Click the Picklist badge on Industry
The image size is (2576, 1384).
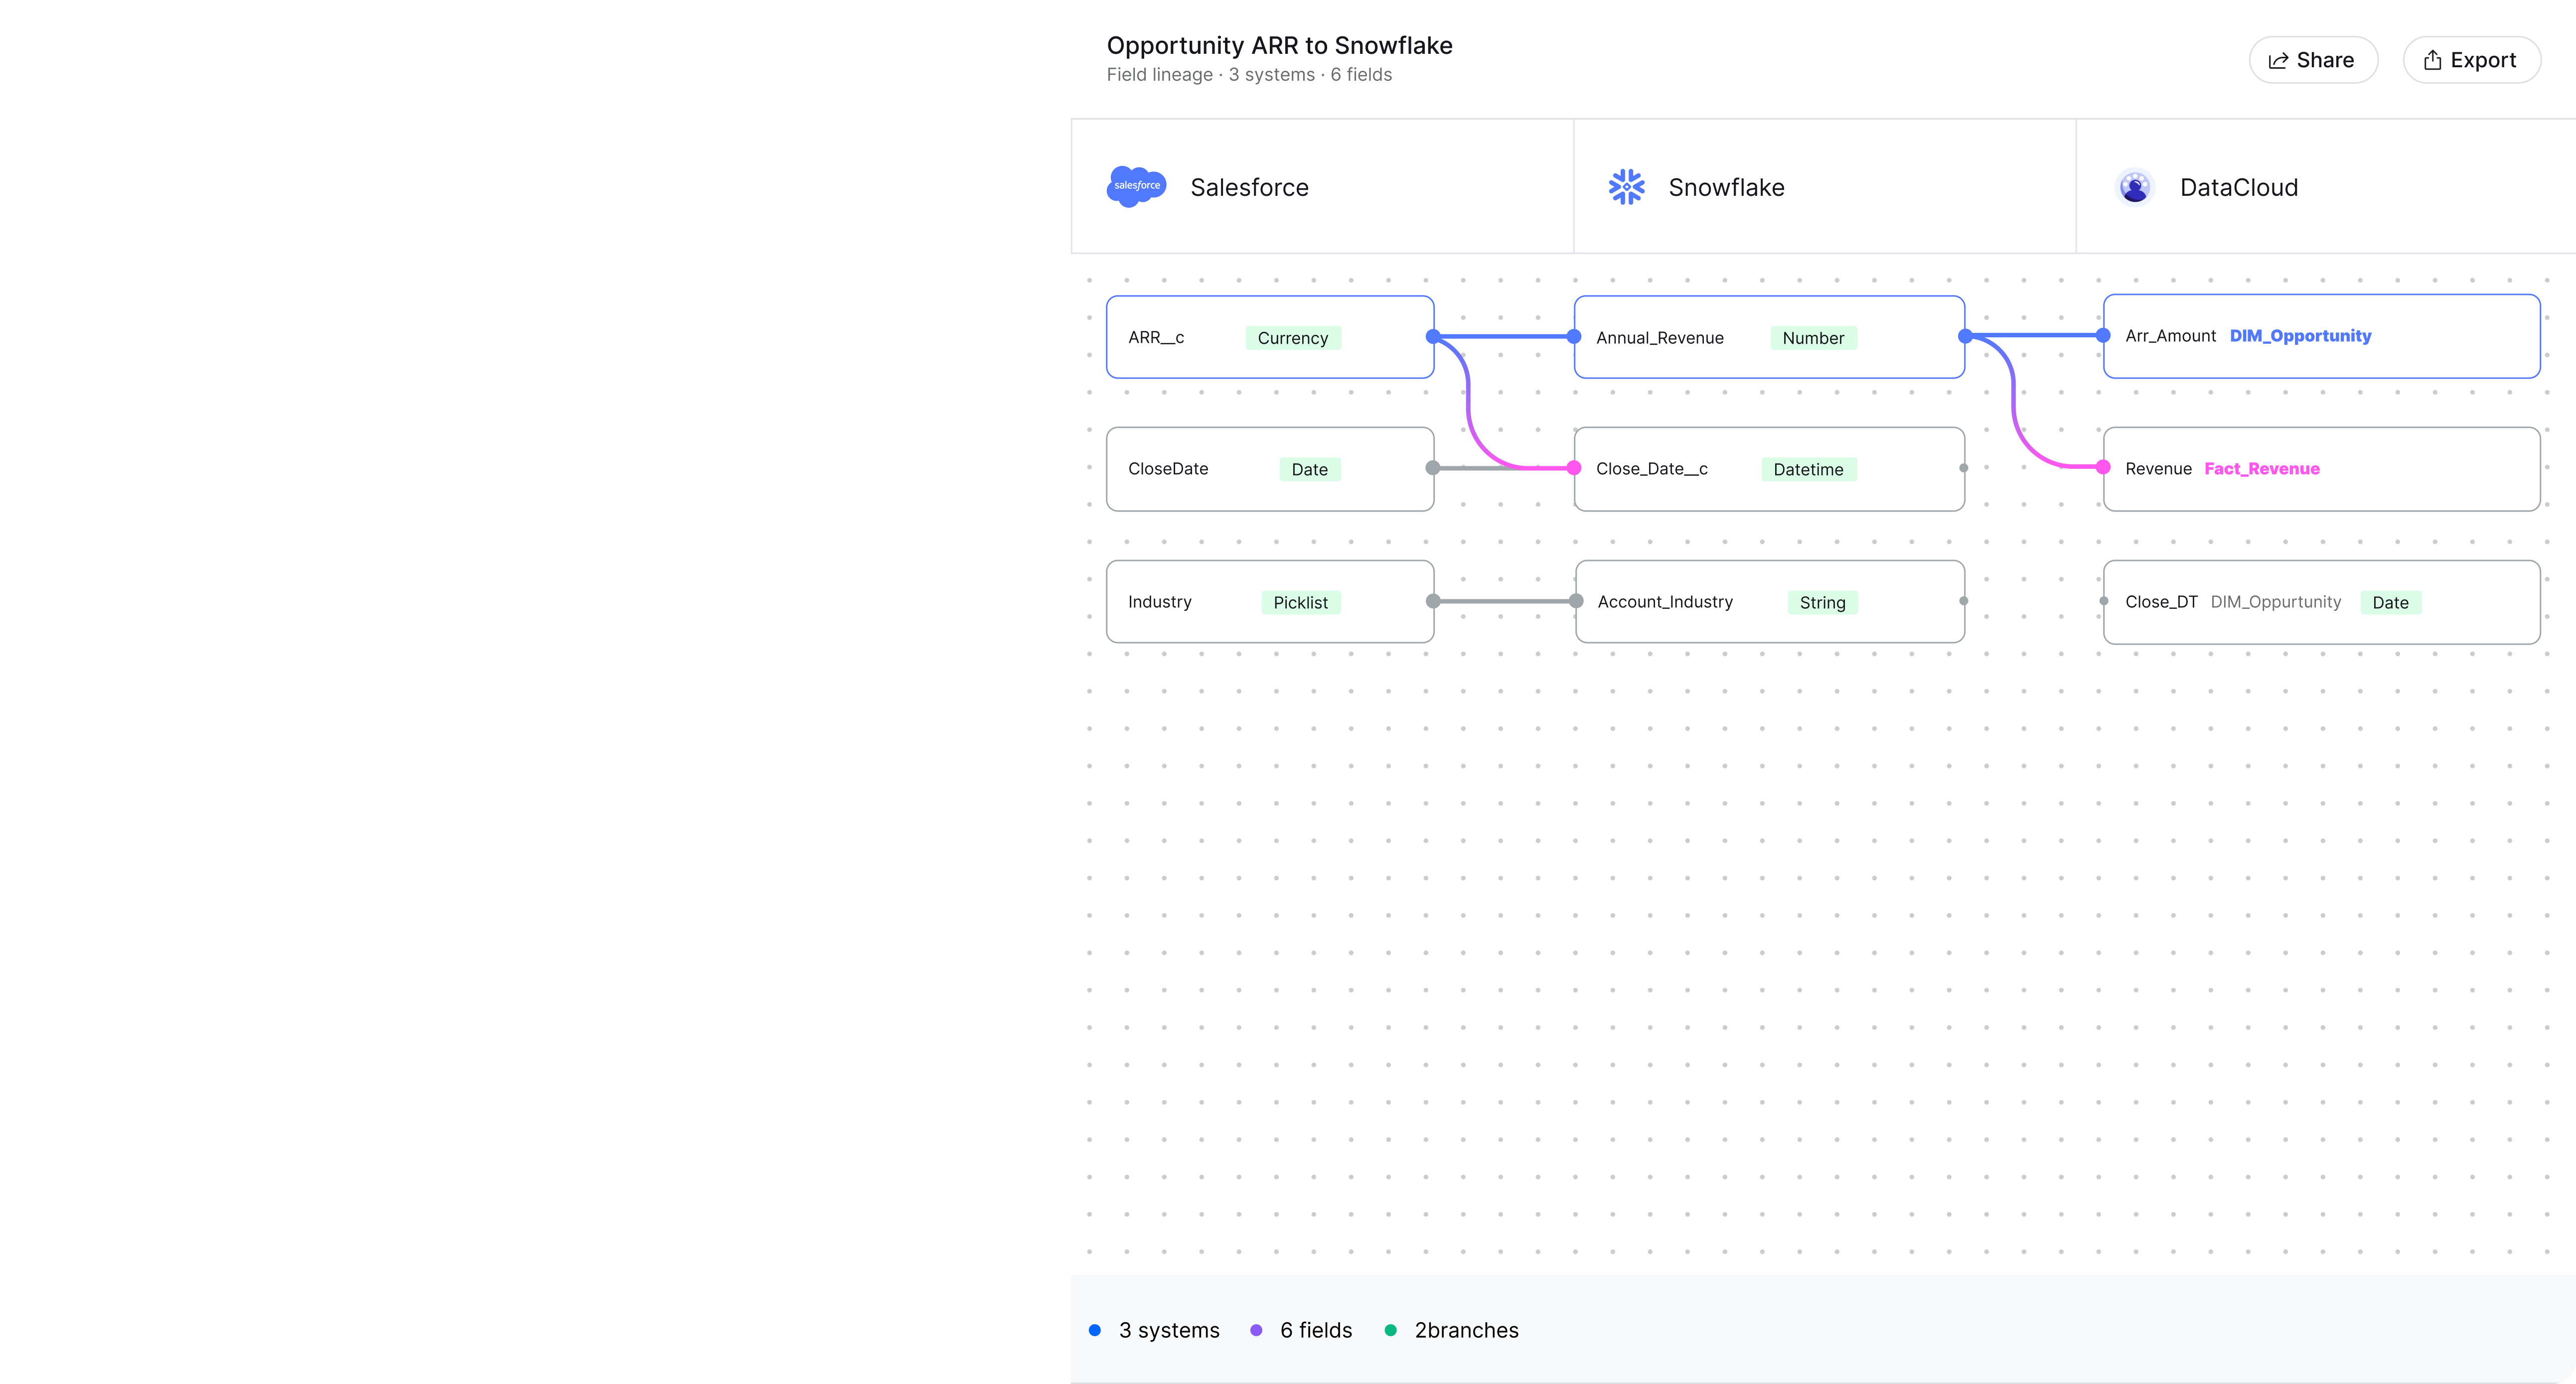click(x=1300, y=602)
